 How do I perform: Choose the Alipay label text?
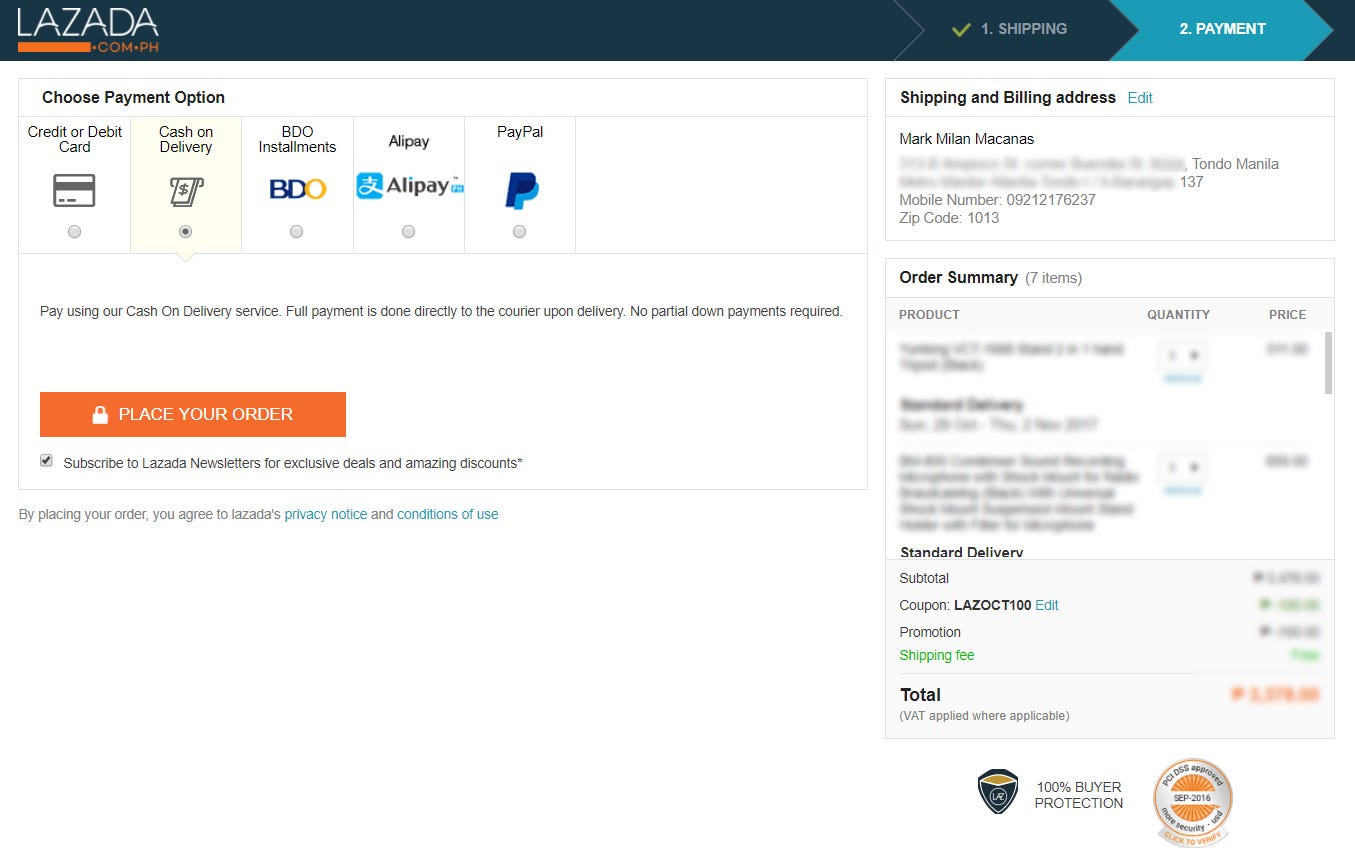(x=409, y=141)
